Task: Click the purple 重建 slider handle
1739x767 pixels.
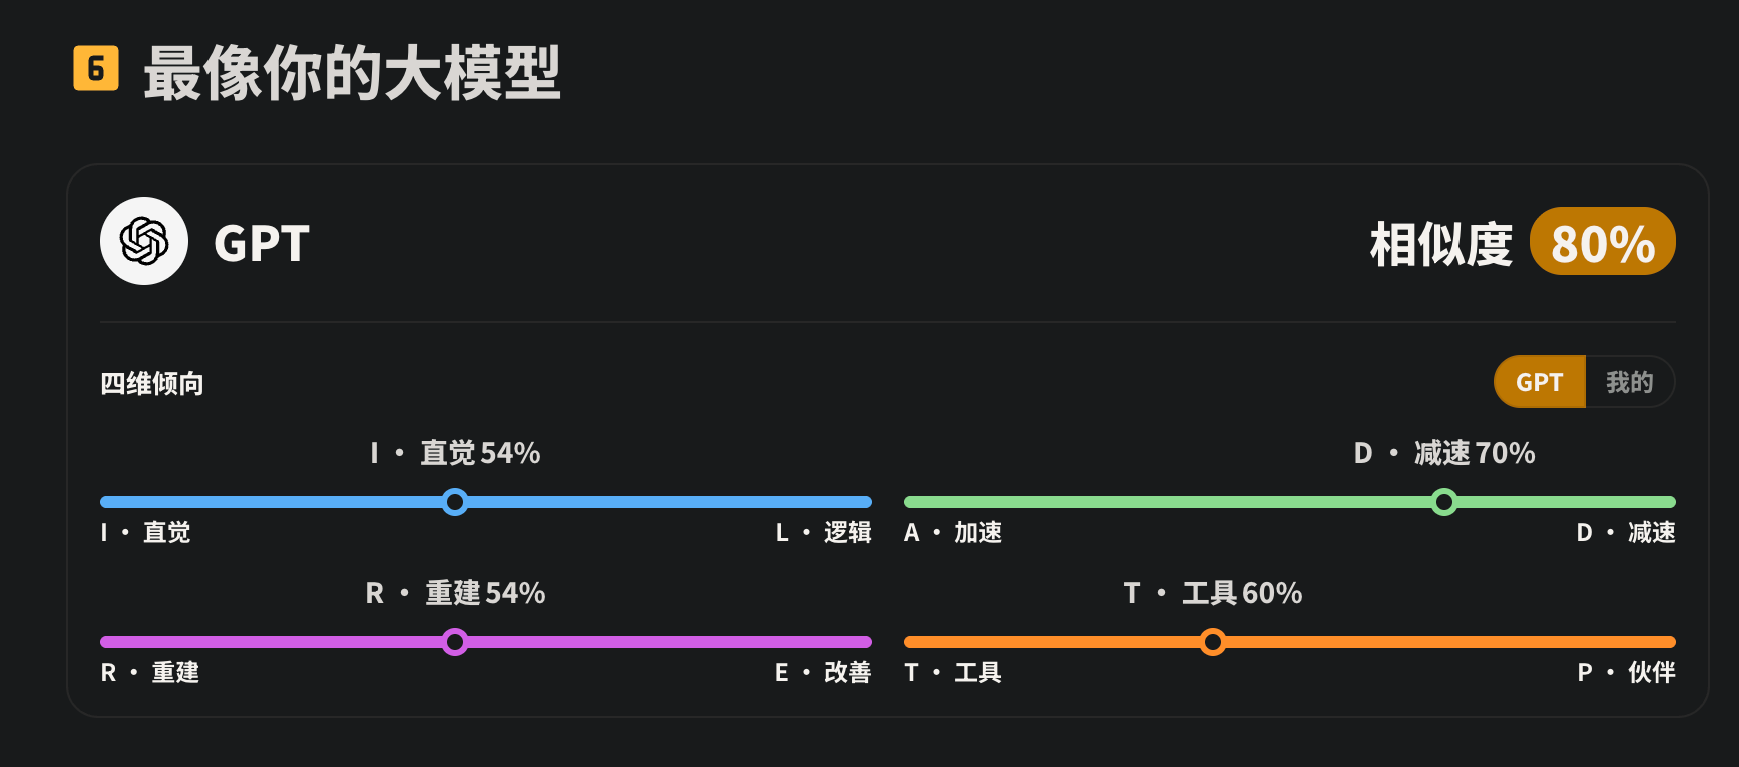Action: tap(455, 642)
